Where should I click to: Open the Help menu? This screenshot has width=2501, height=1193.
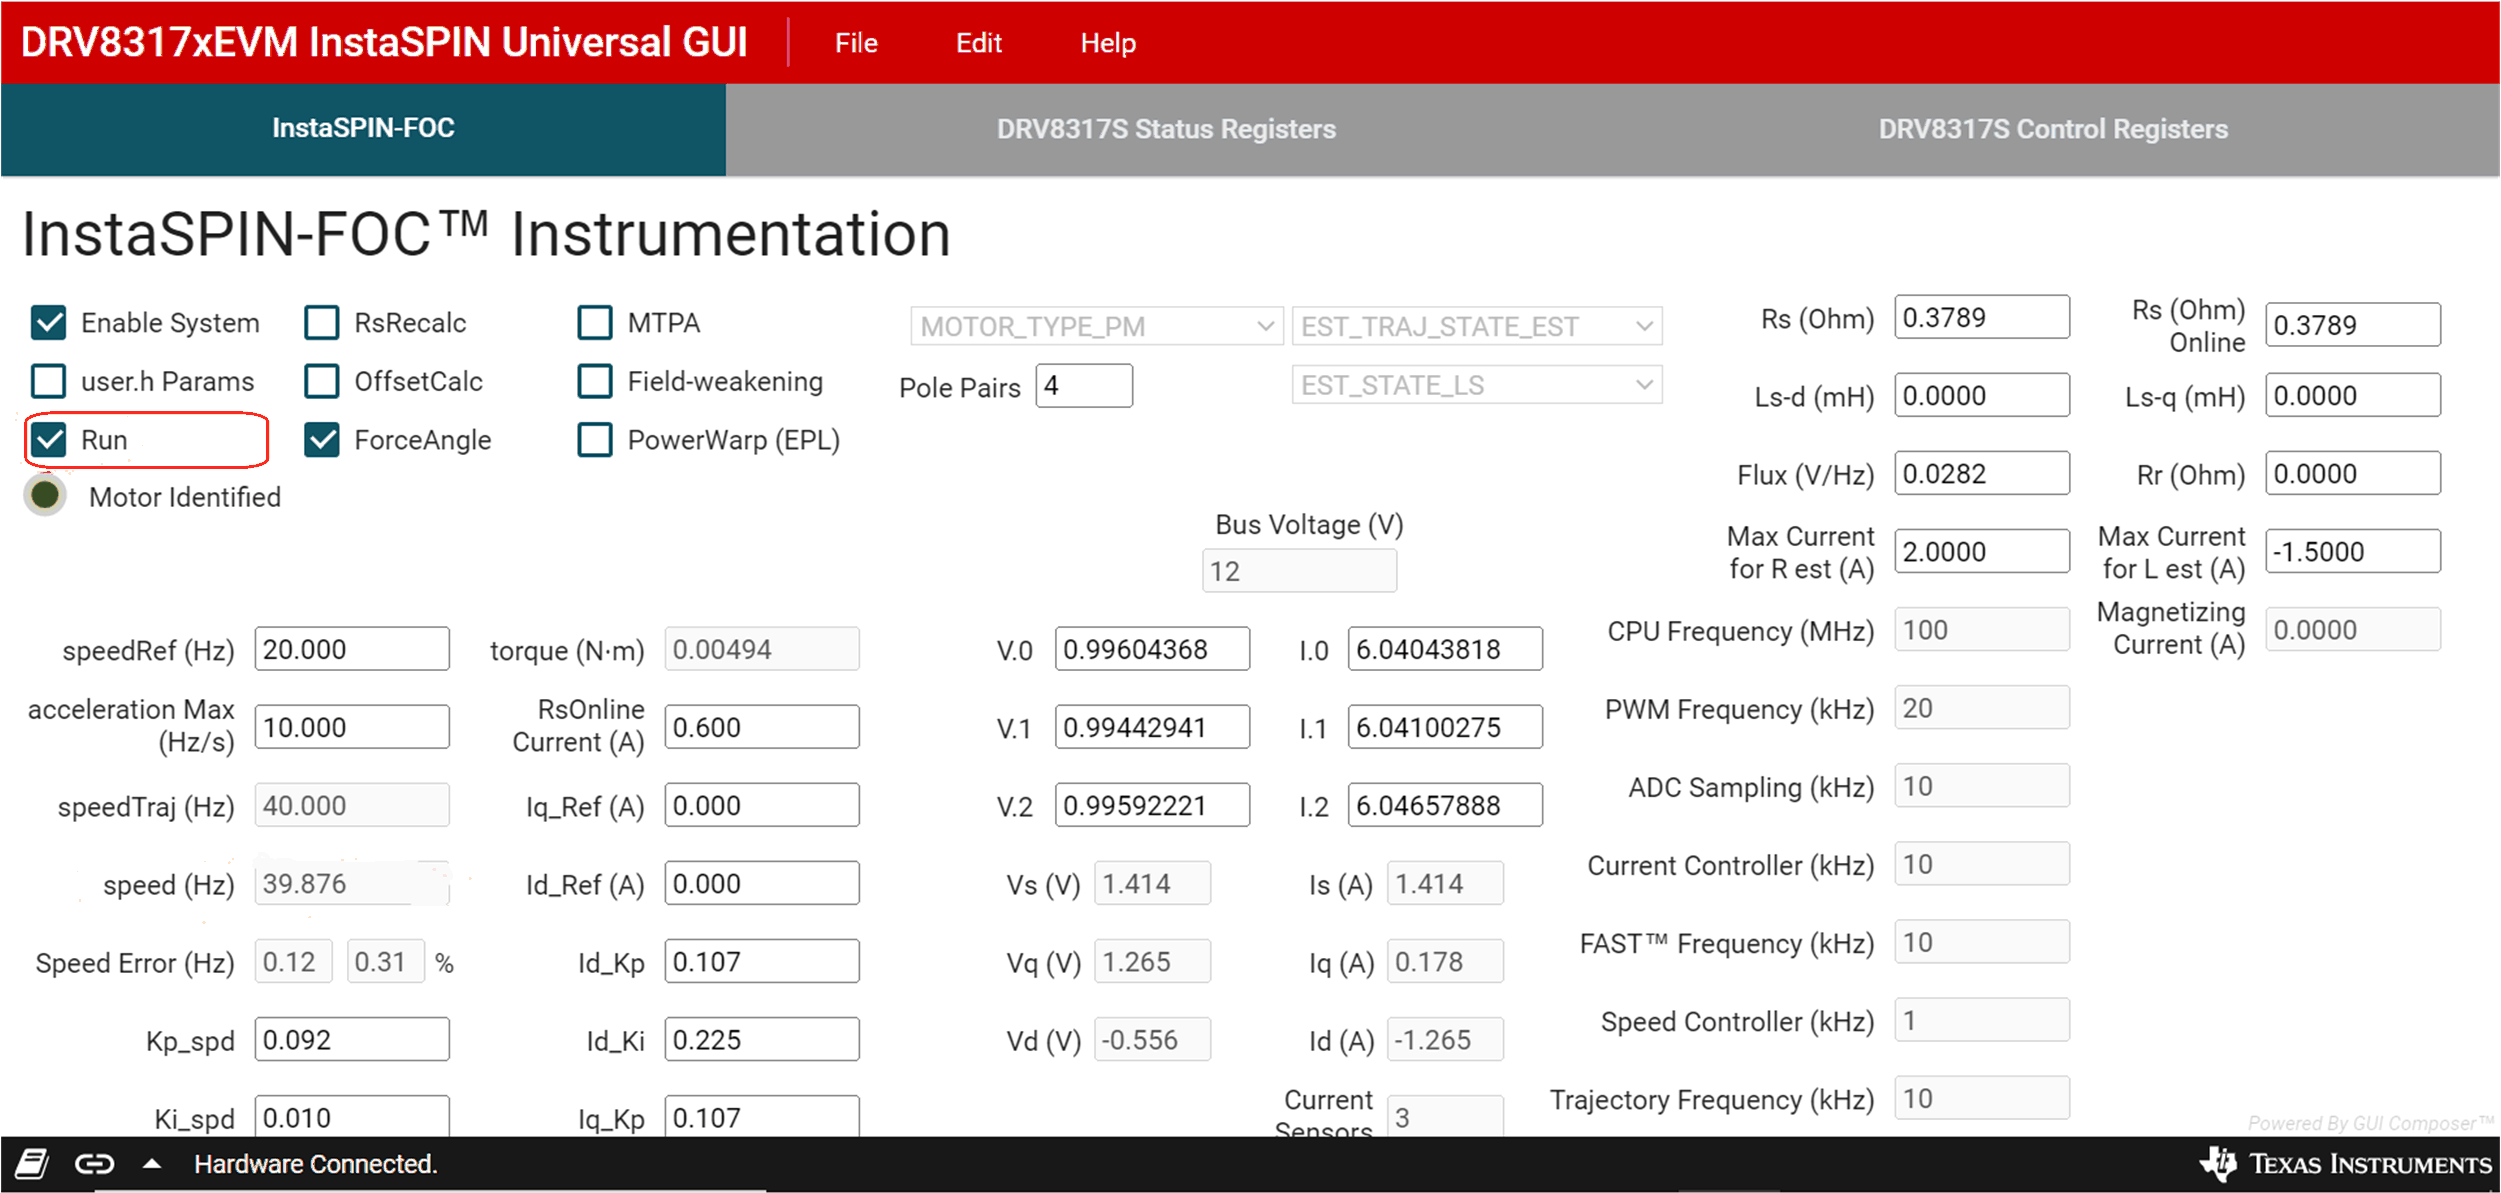tap(1107, 42)
